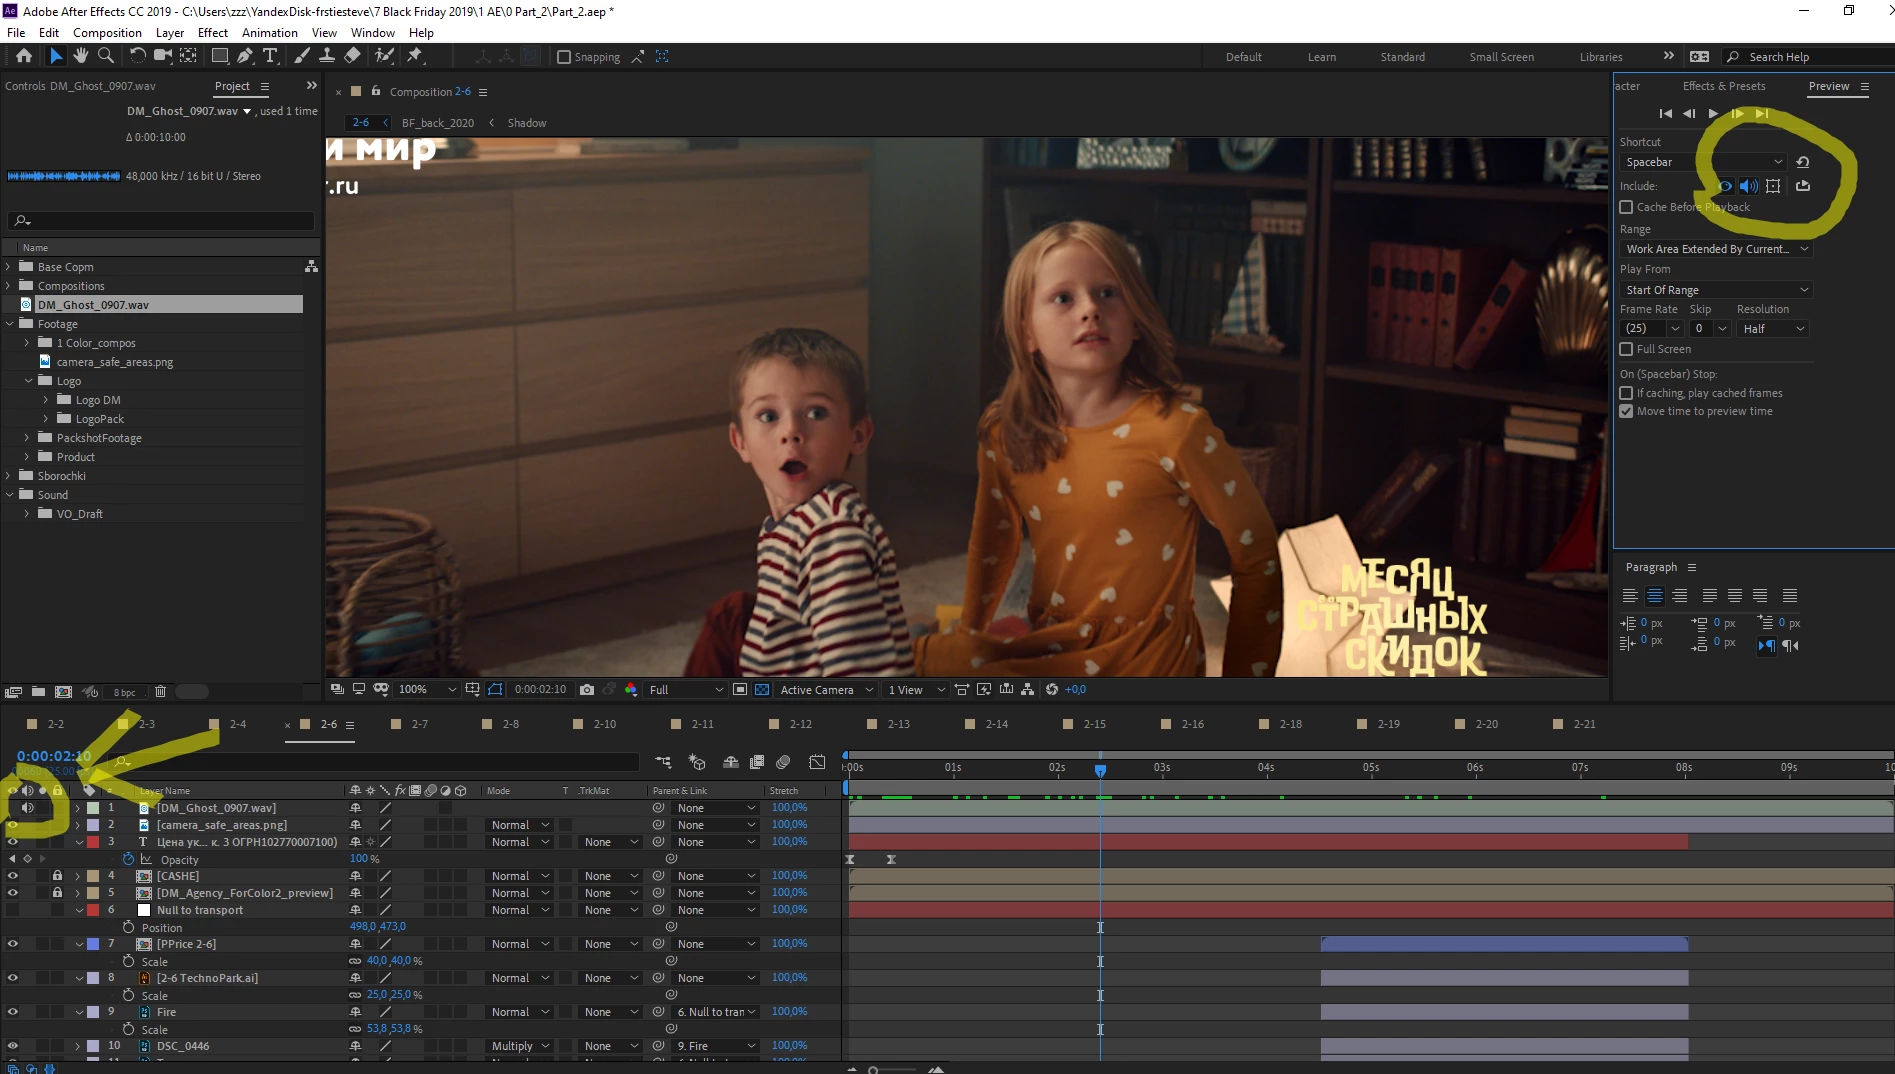
Task: Select the Eraser tool
Action: click(x=352, y=56)
